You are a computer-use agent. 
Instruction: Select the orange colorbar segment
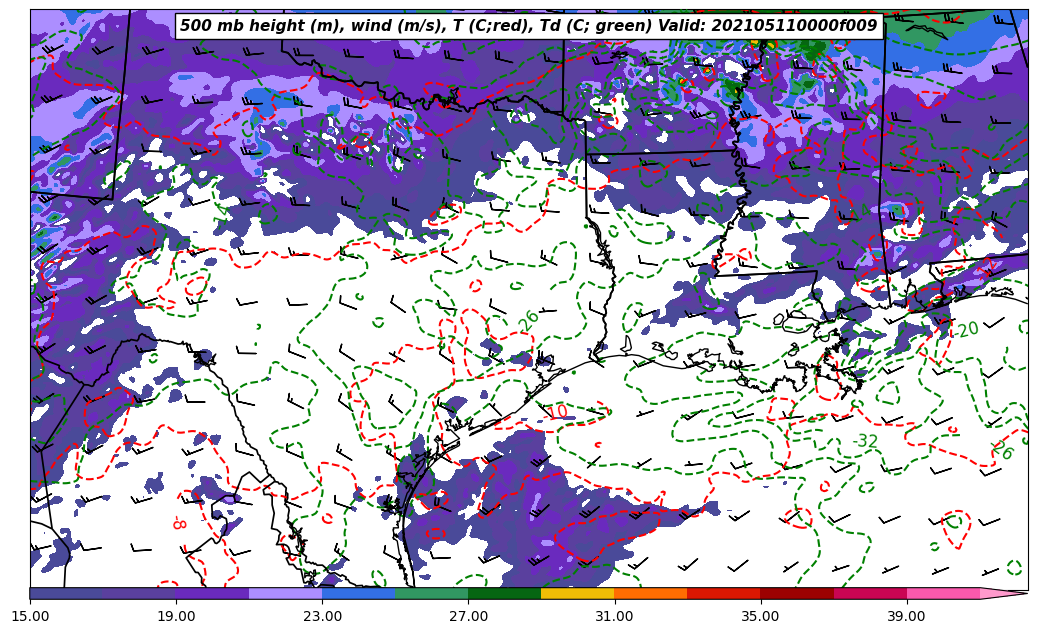pos(651,593)
